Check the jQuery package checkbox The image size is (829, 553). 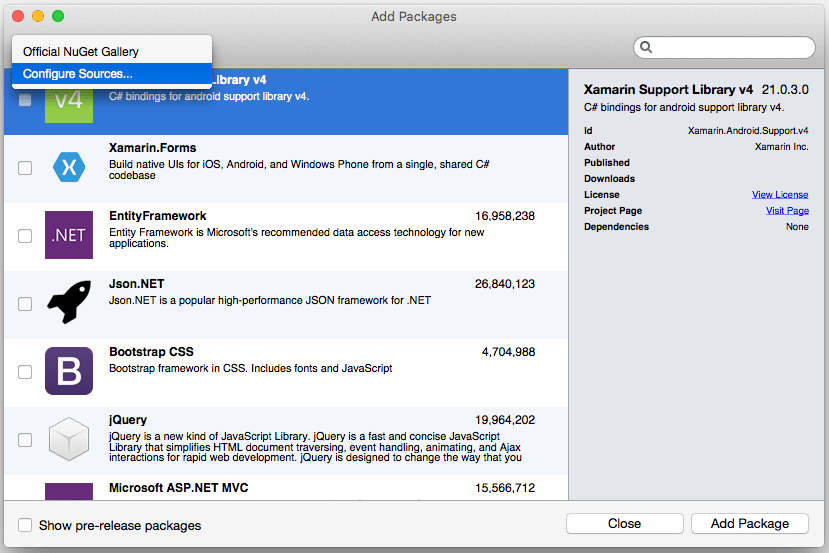(25, 439)
